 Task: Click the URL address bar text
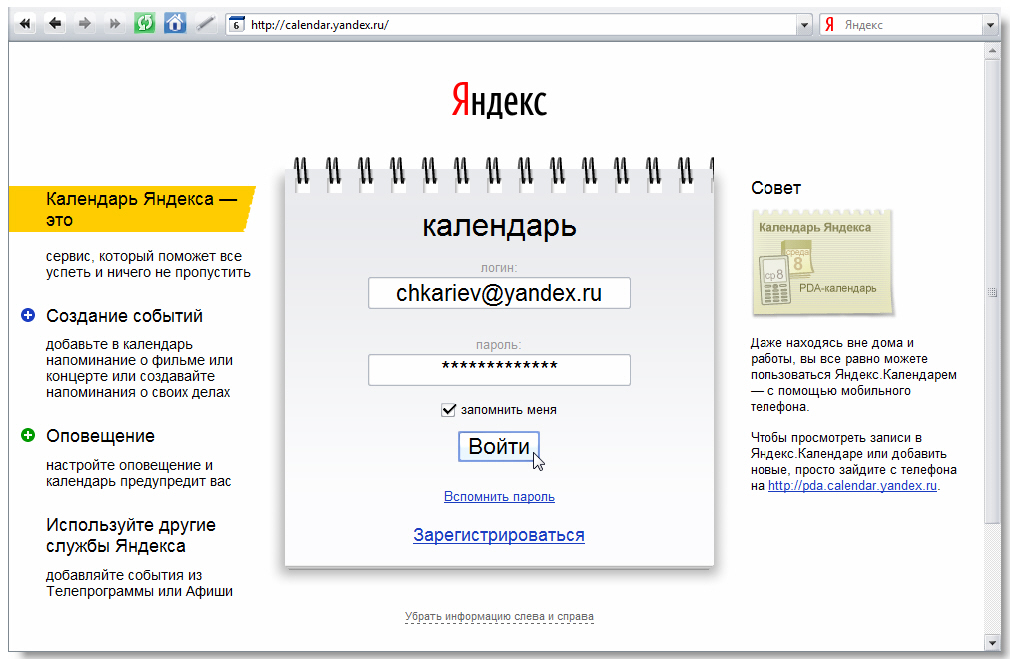point(319,25)
